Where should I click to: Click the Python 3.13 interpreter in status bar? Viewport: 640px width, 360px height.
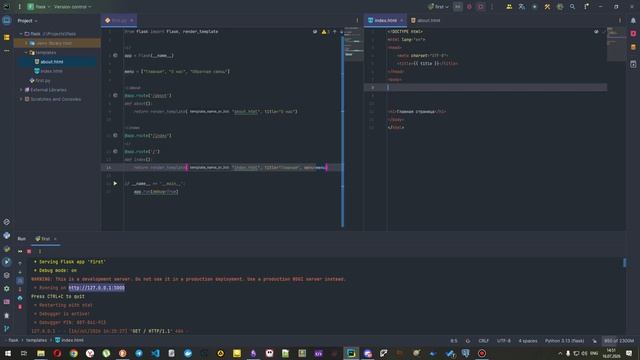point(564,340)
